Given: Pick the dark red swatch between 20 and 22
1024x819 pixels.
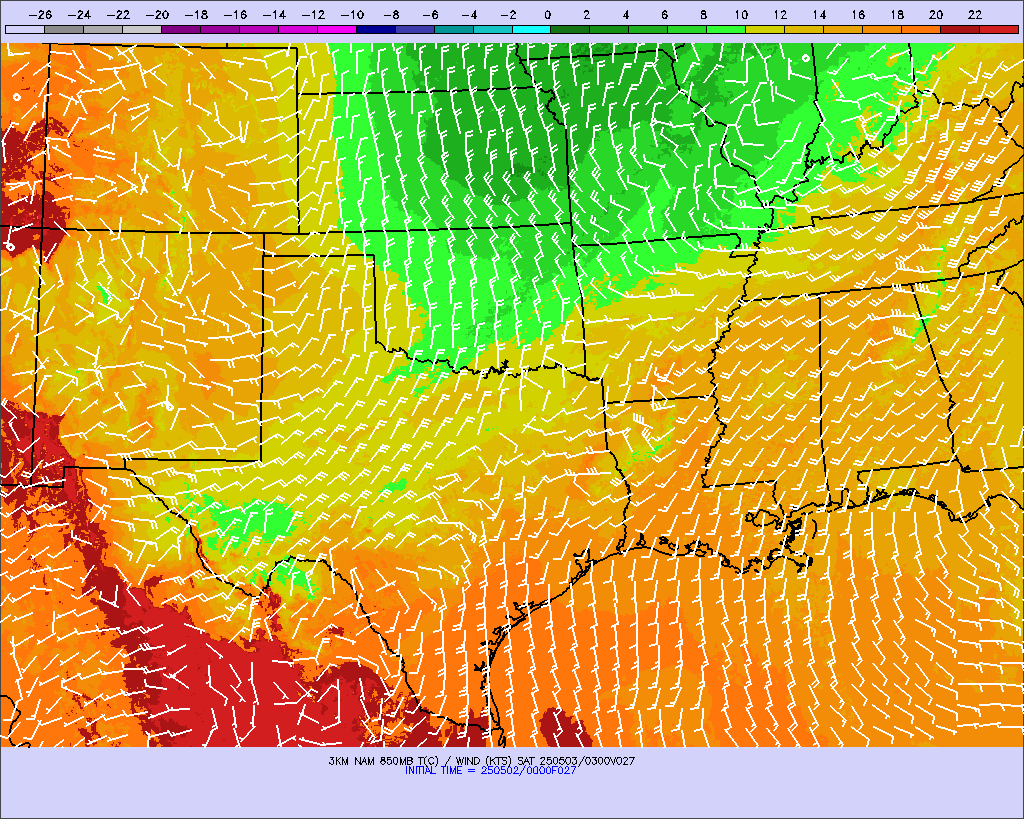Looking at the screenshot, I should (x=960, y=29).
